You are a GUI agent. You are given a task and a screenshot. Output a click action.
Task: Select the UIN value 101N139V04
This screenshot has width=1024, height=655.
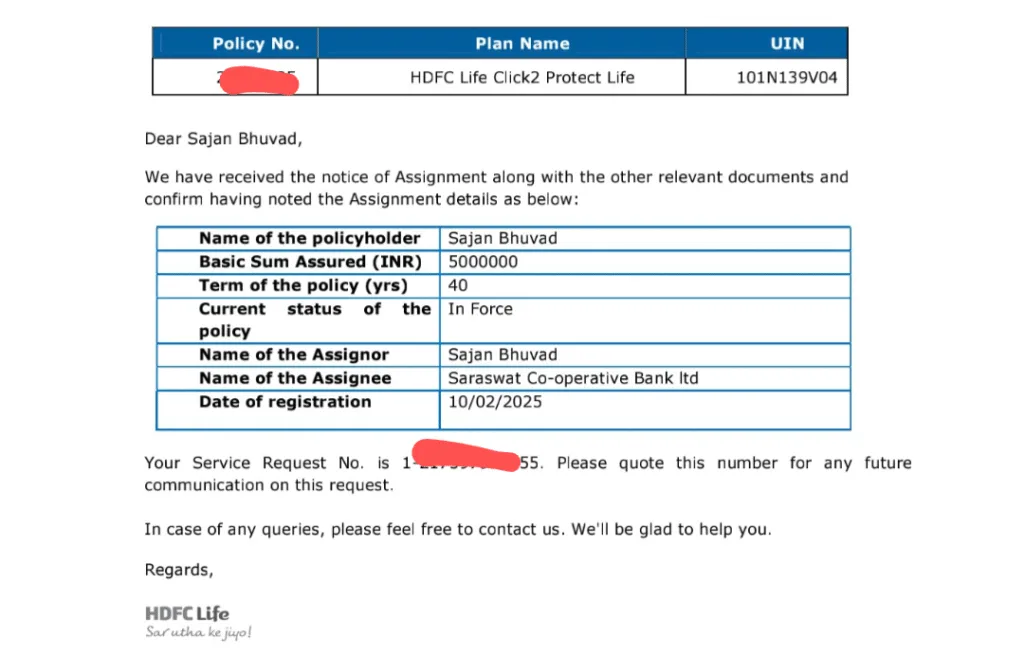[787, 78]
